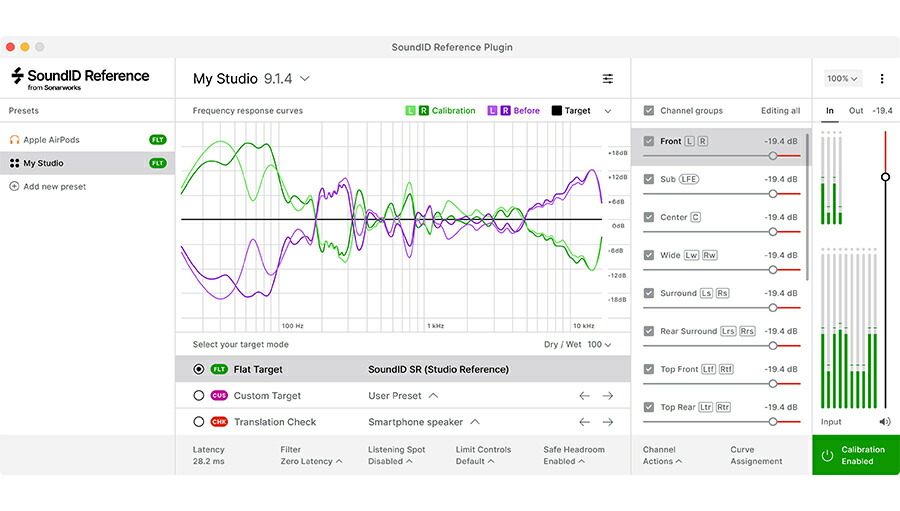
Task: Open the My Studio 9.1.4 dropdown
Action: pyautogui.click(x=251, y=79)
